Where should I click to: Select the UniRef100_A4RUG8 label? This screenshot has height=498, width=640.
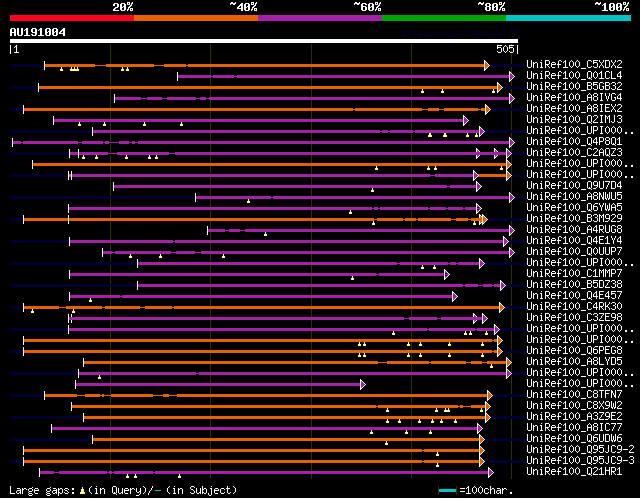point(574,229)
